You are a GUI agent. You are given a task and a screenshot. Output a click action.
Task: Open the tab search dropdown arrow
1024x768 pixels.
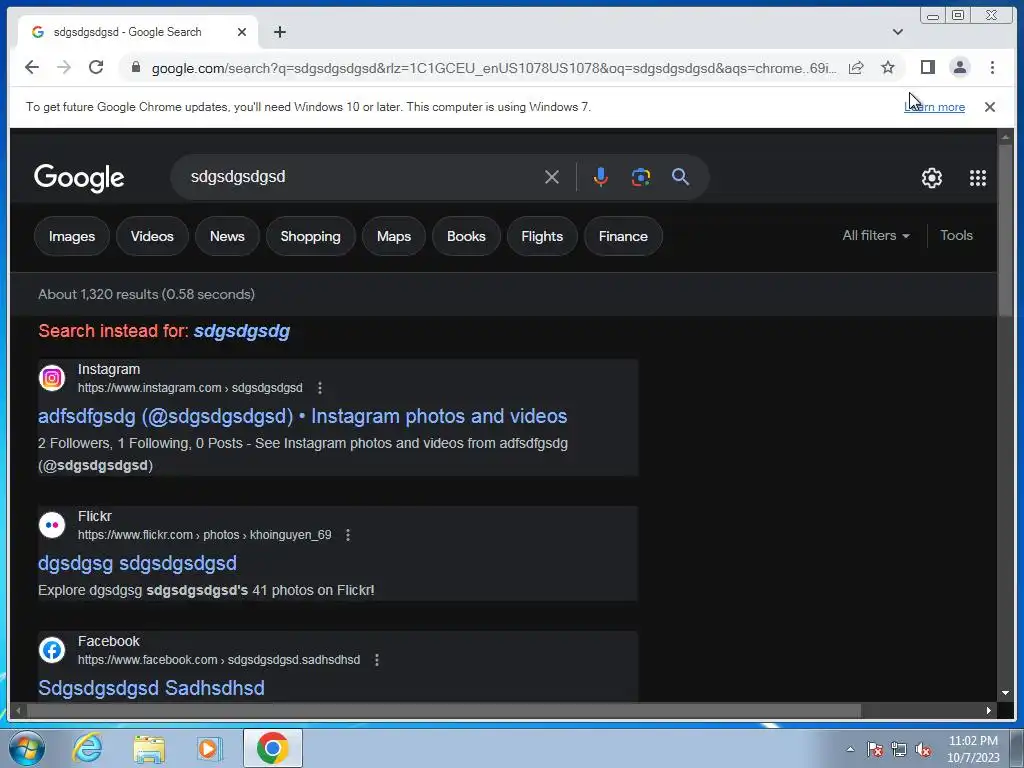pyautogui.click(x=898, y=32)
